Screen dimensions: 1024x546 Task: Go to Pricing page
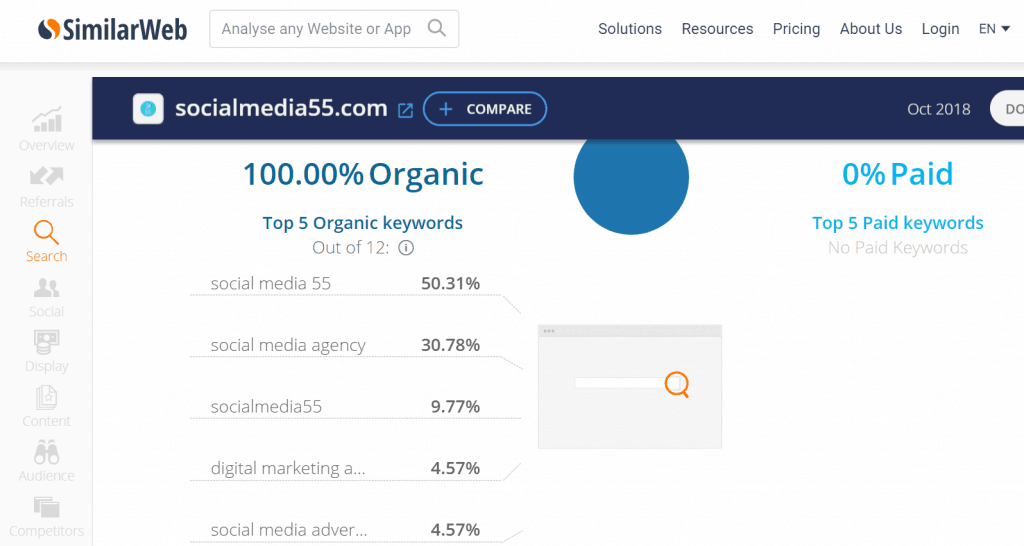[x=796, y=29]
